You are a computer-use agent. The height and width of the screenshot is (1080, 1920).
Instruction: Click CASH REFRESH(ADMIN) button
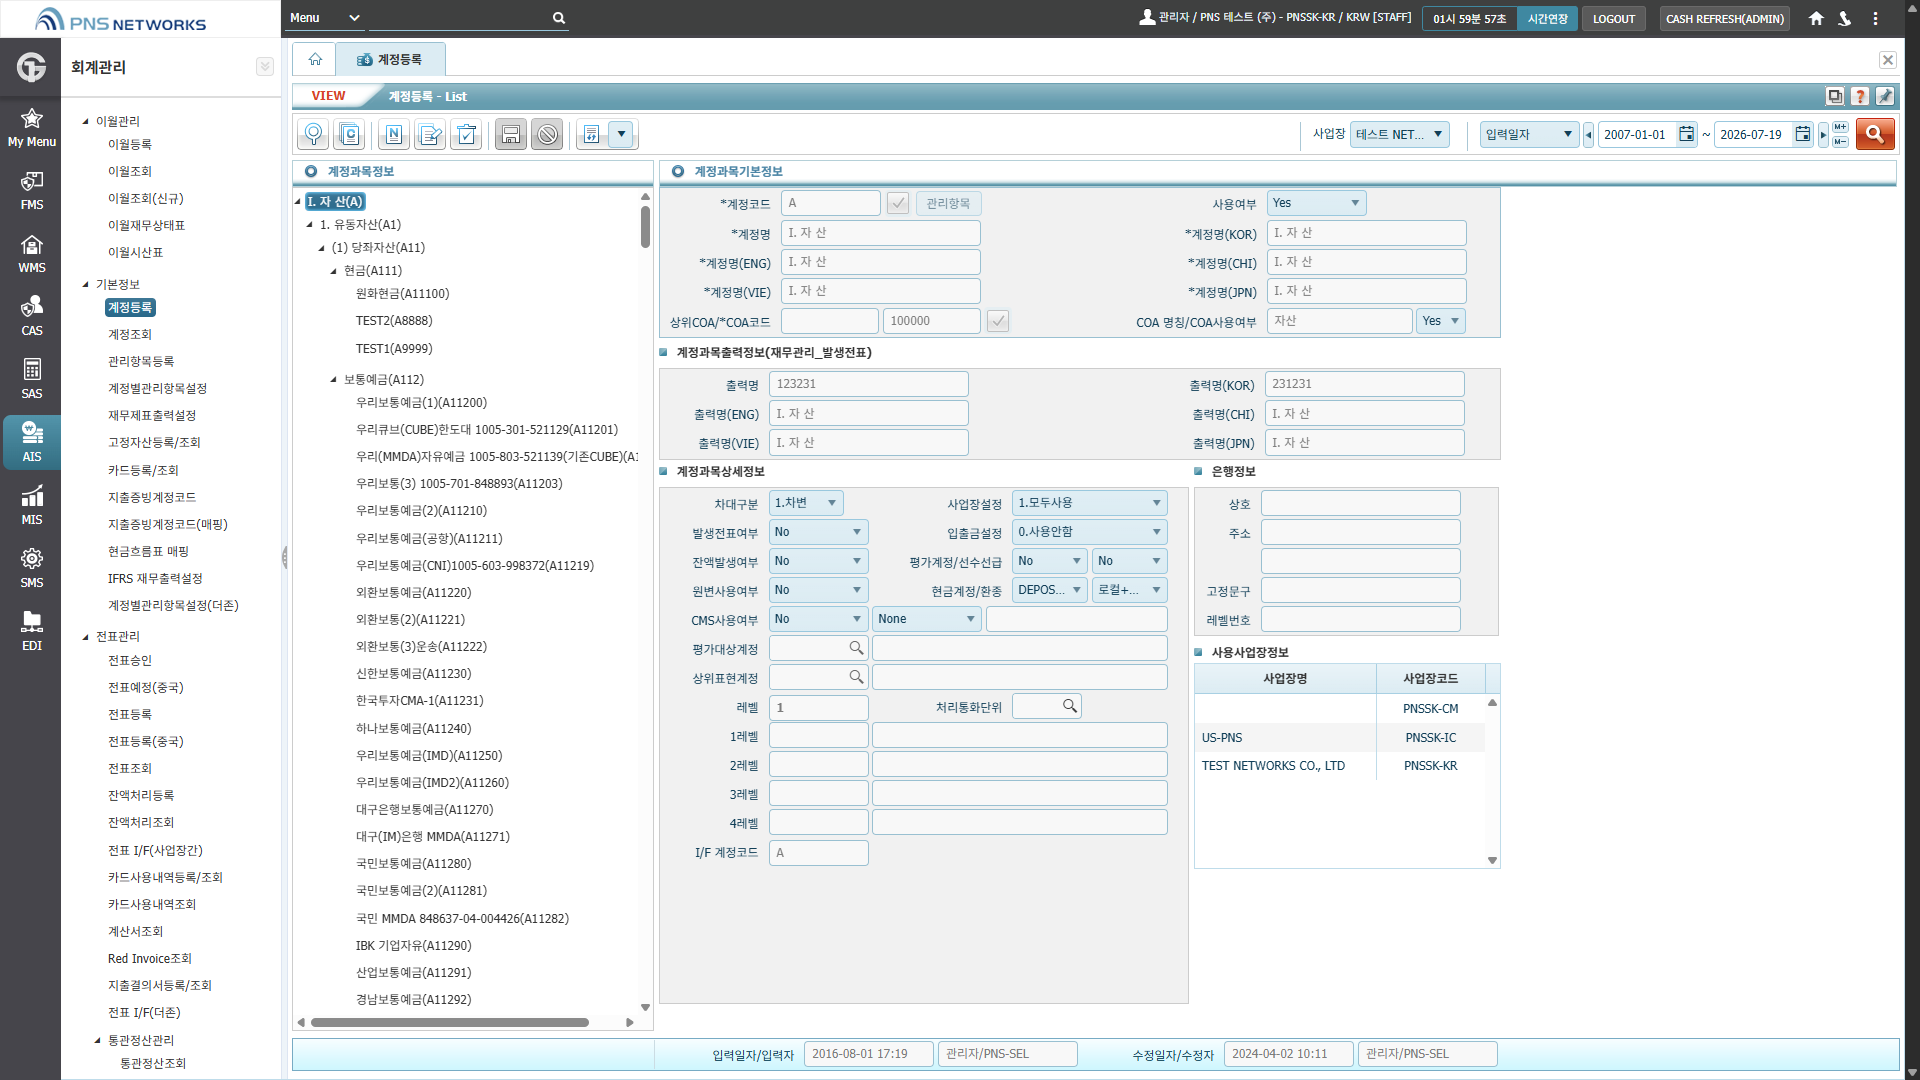point(1724,19)
